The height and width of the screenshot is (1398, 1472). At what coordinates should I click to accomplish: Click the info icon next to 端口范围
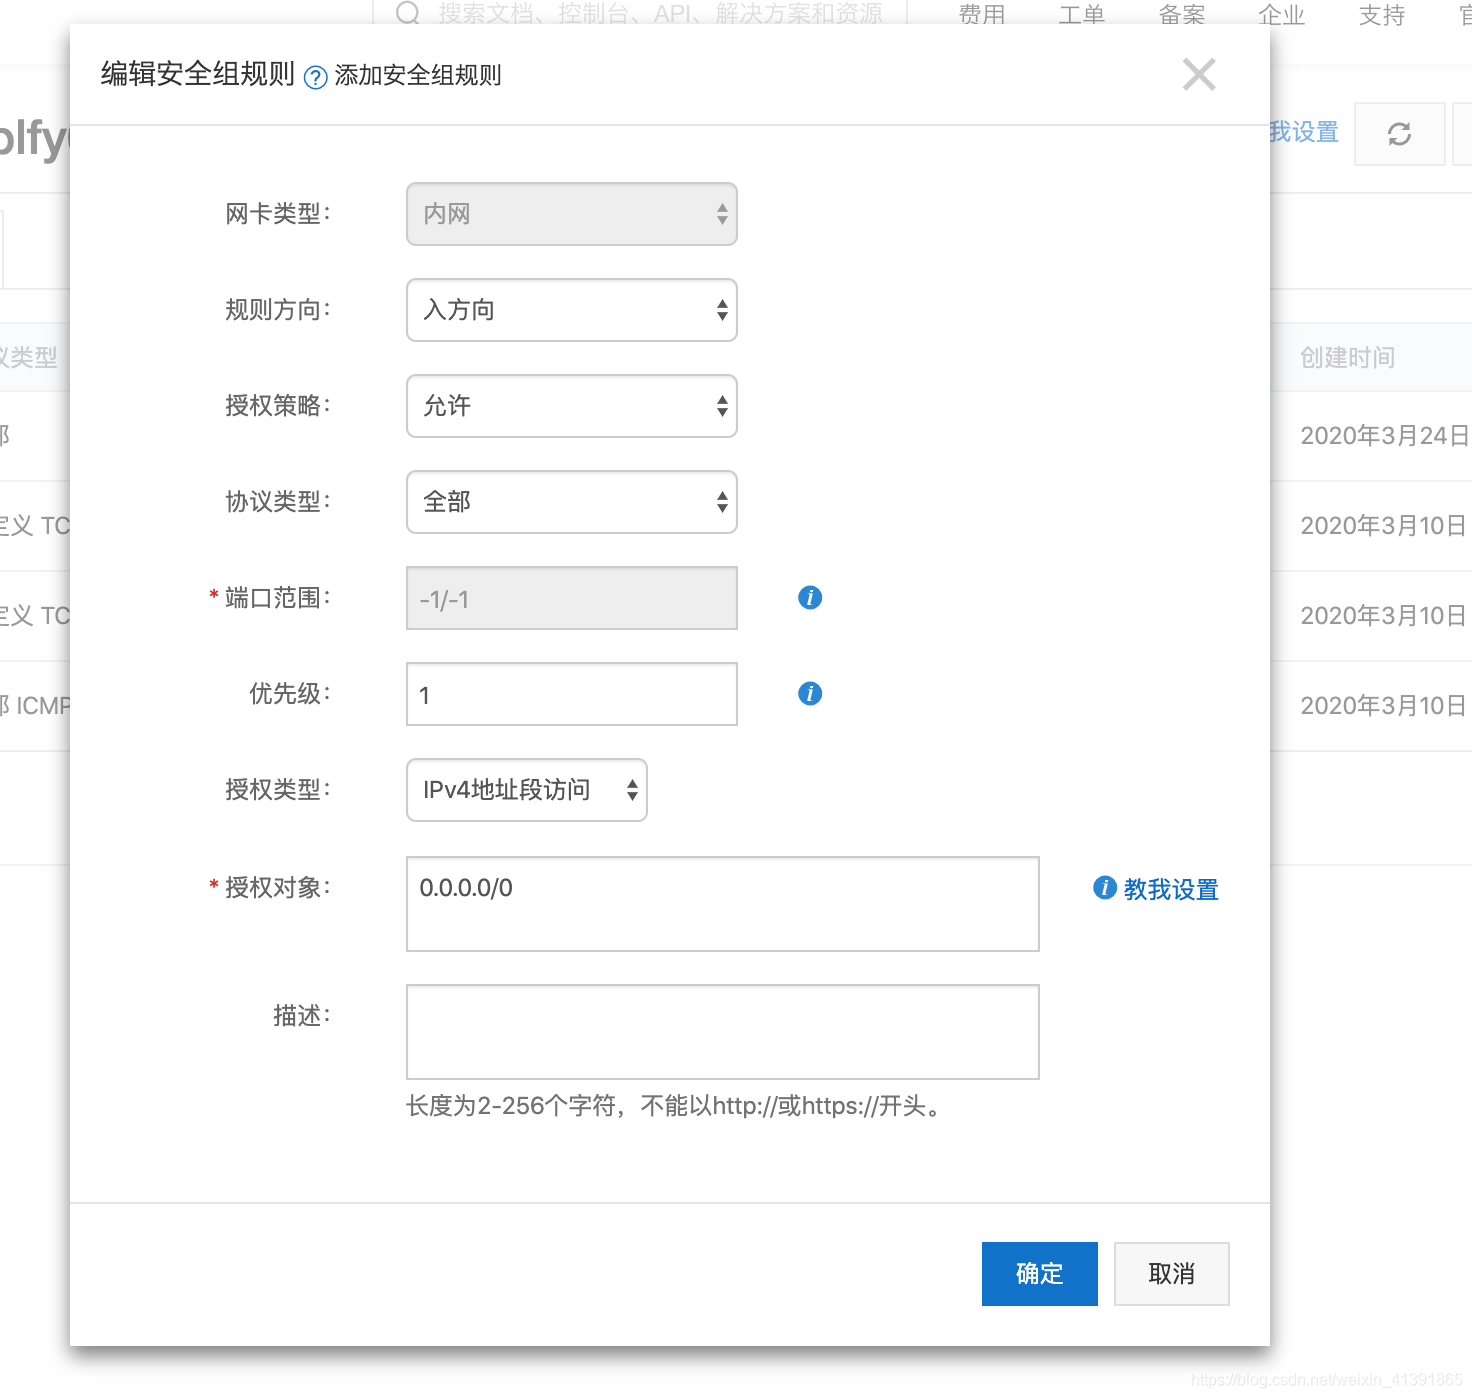pos(810,597)
